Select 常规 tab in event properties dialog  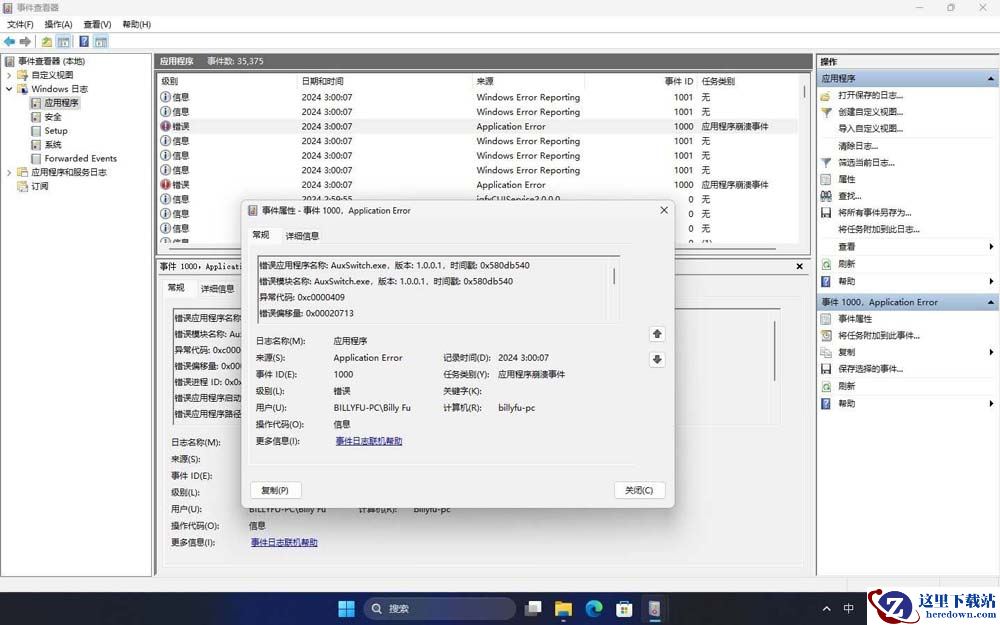click(261, 235)
